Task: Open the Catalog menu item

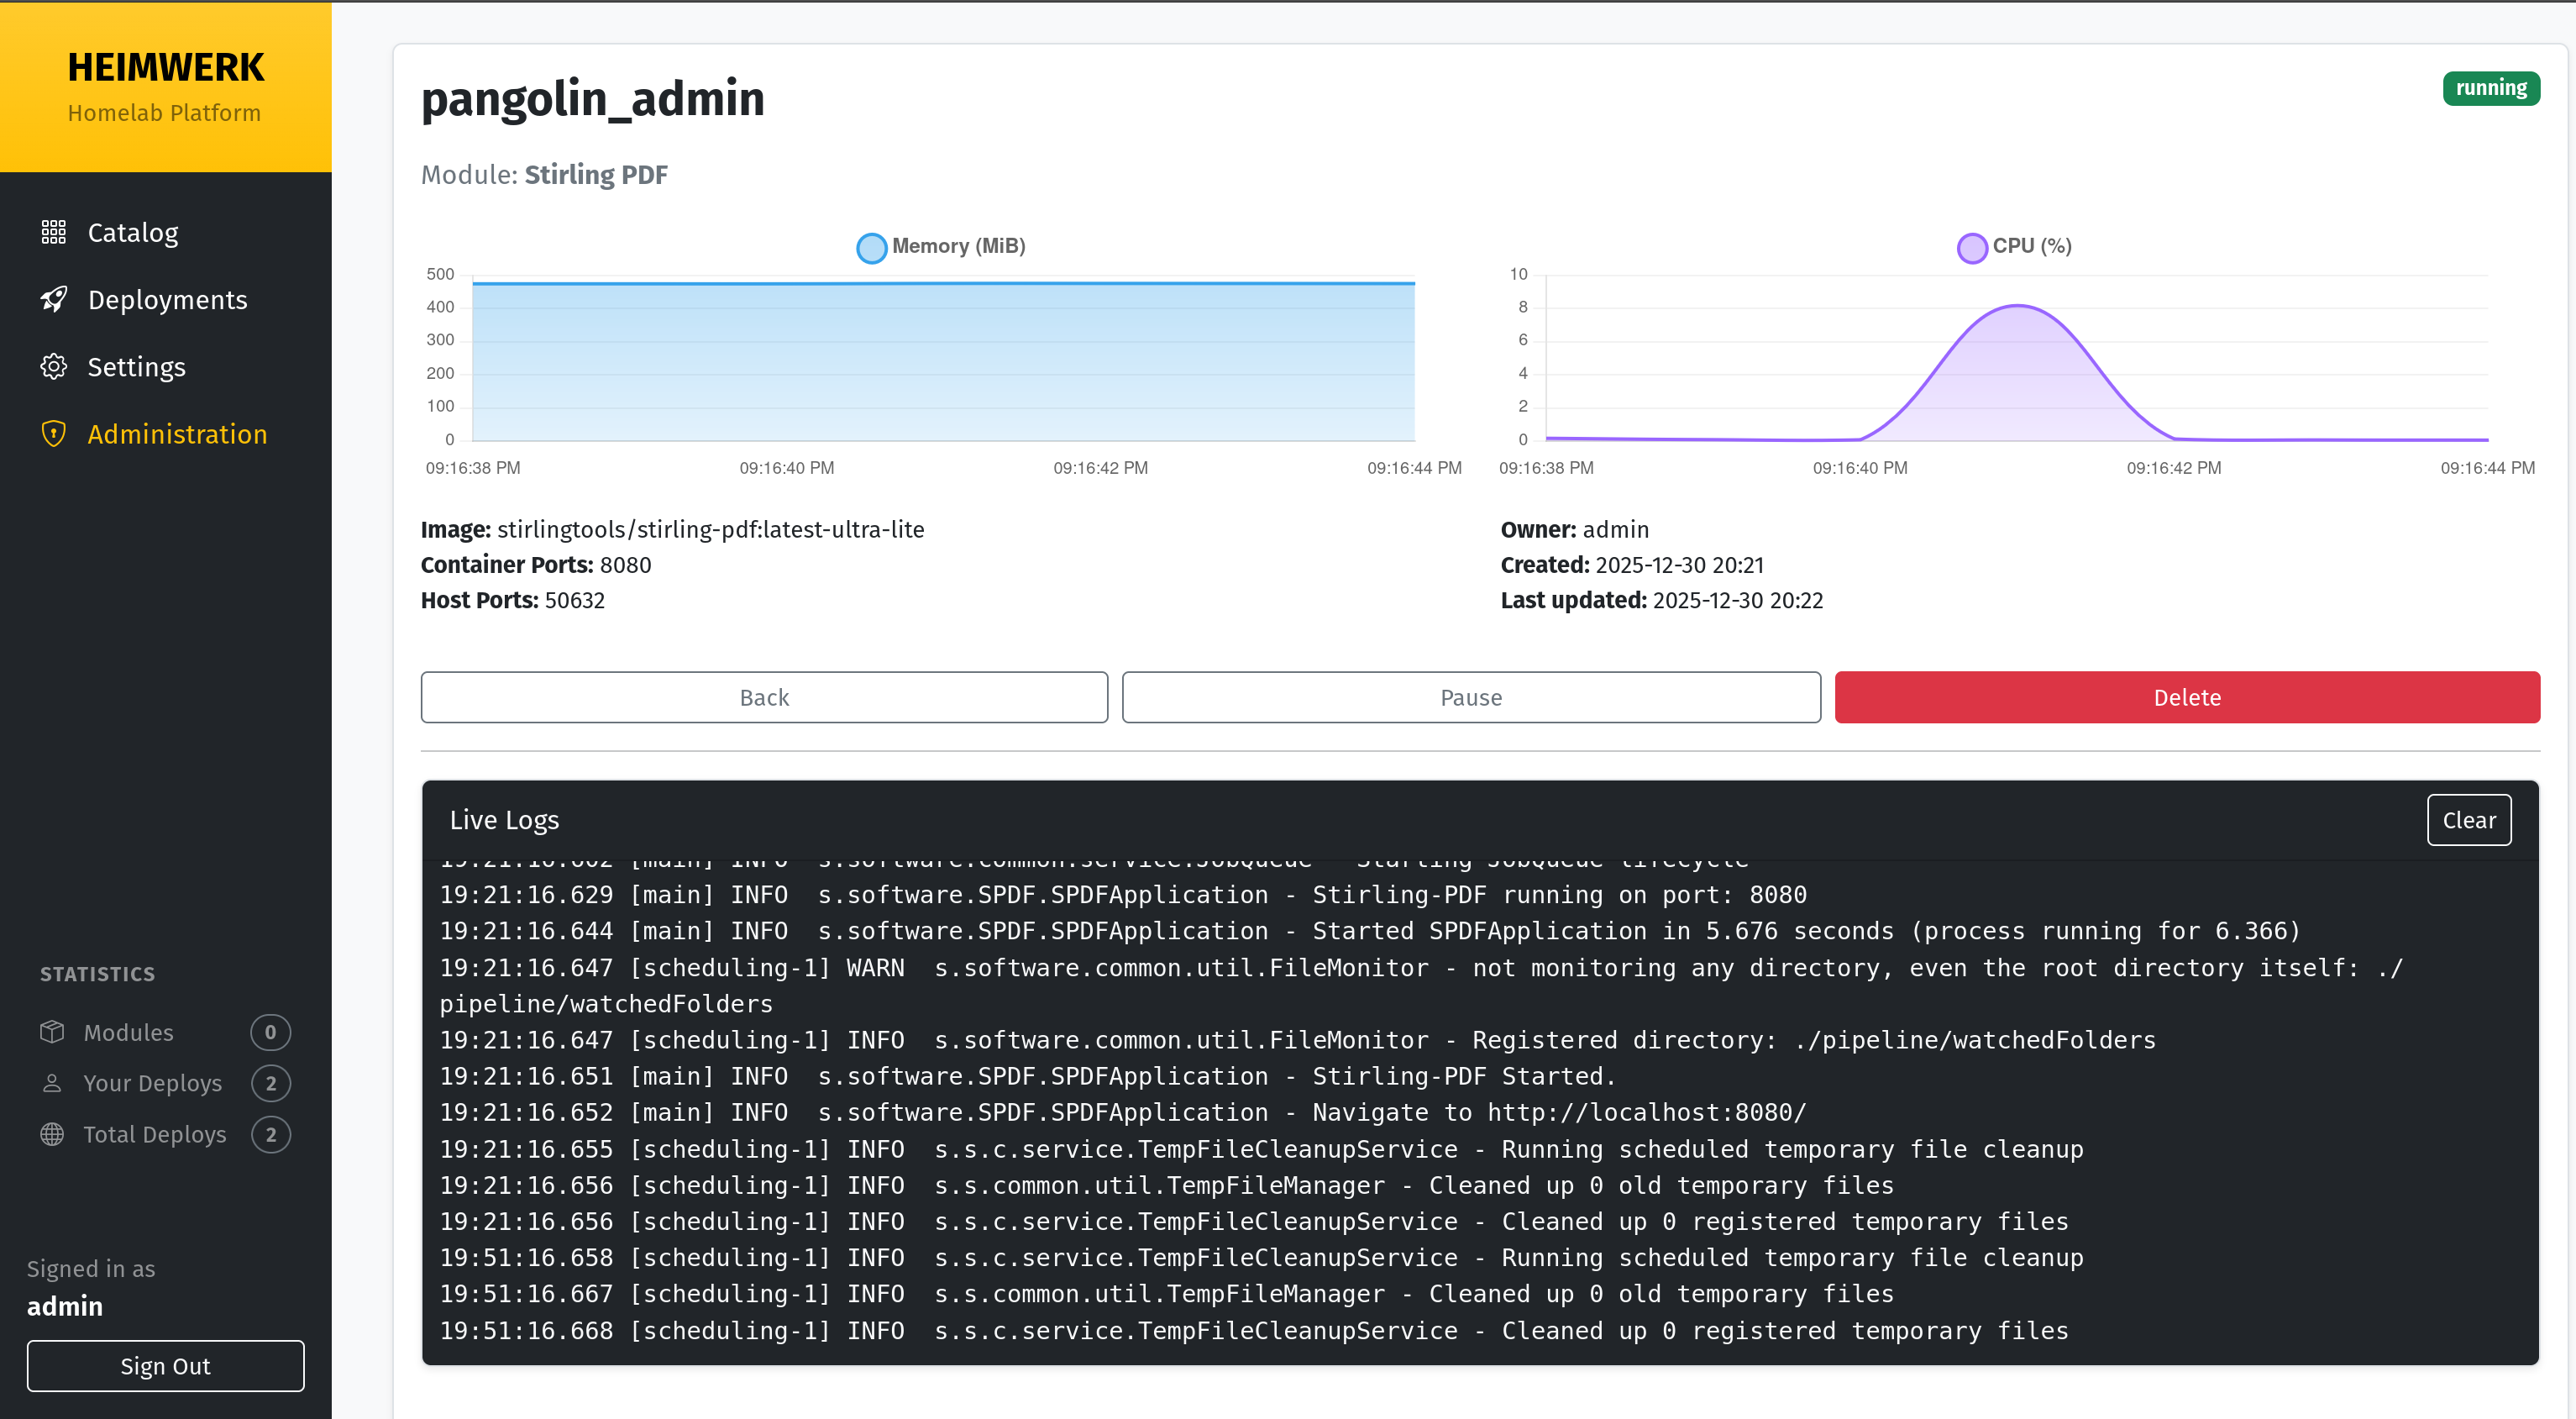Action: [133, 232]
